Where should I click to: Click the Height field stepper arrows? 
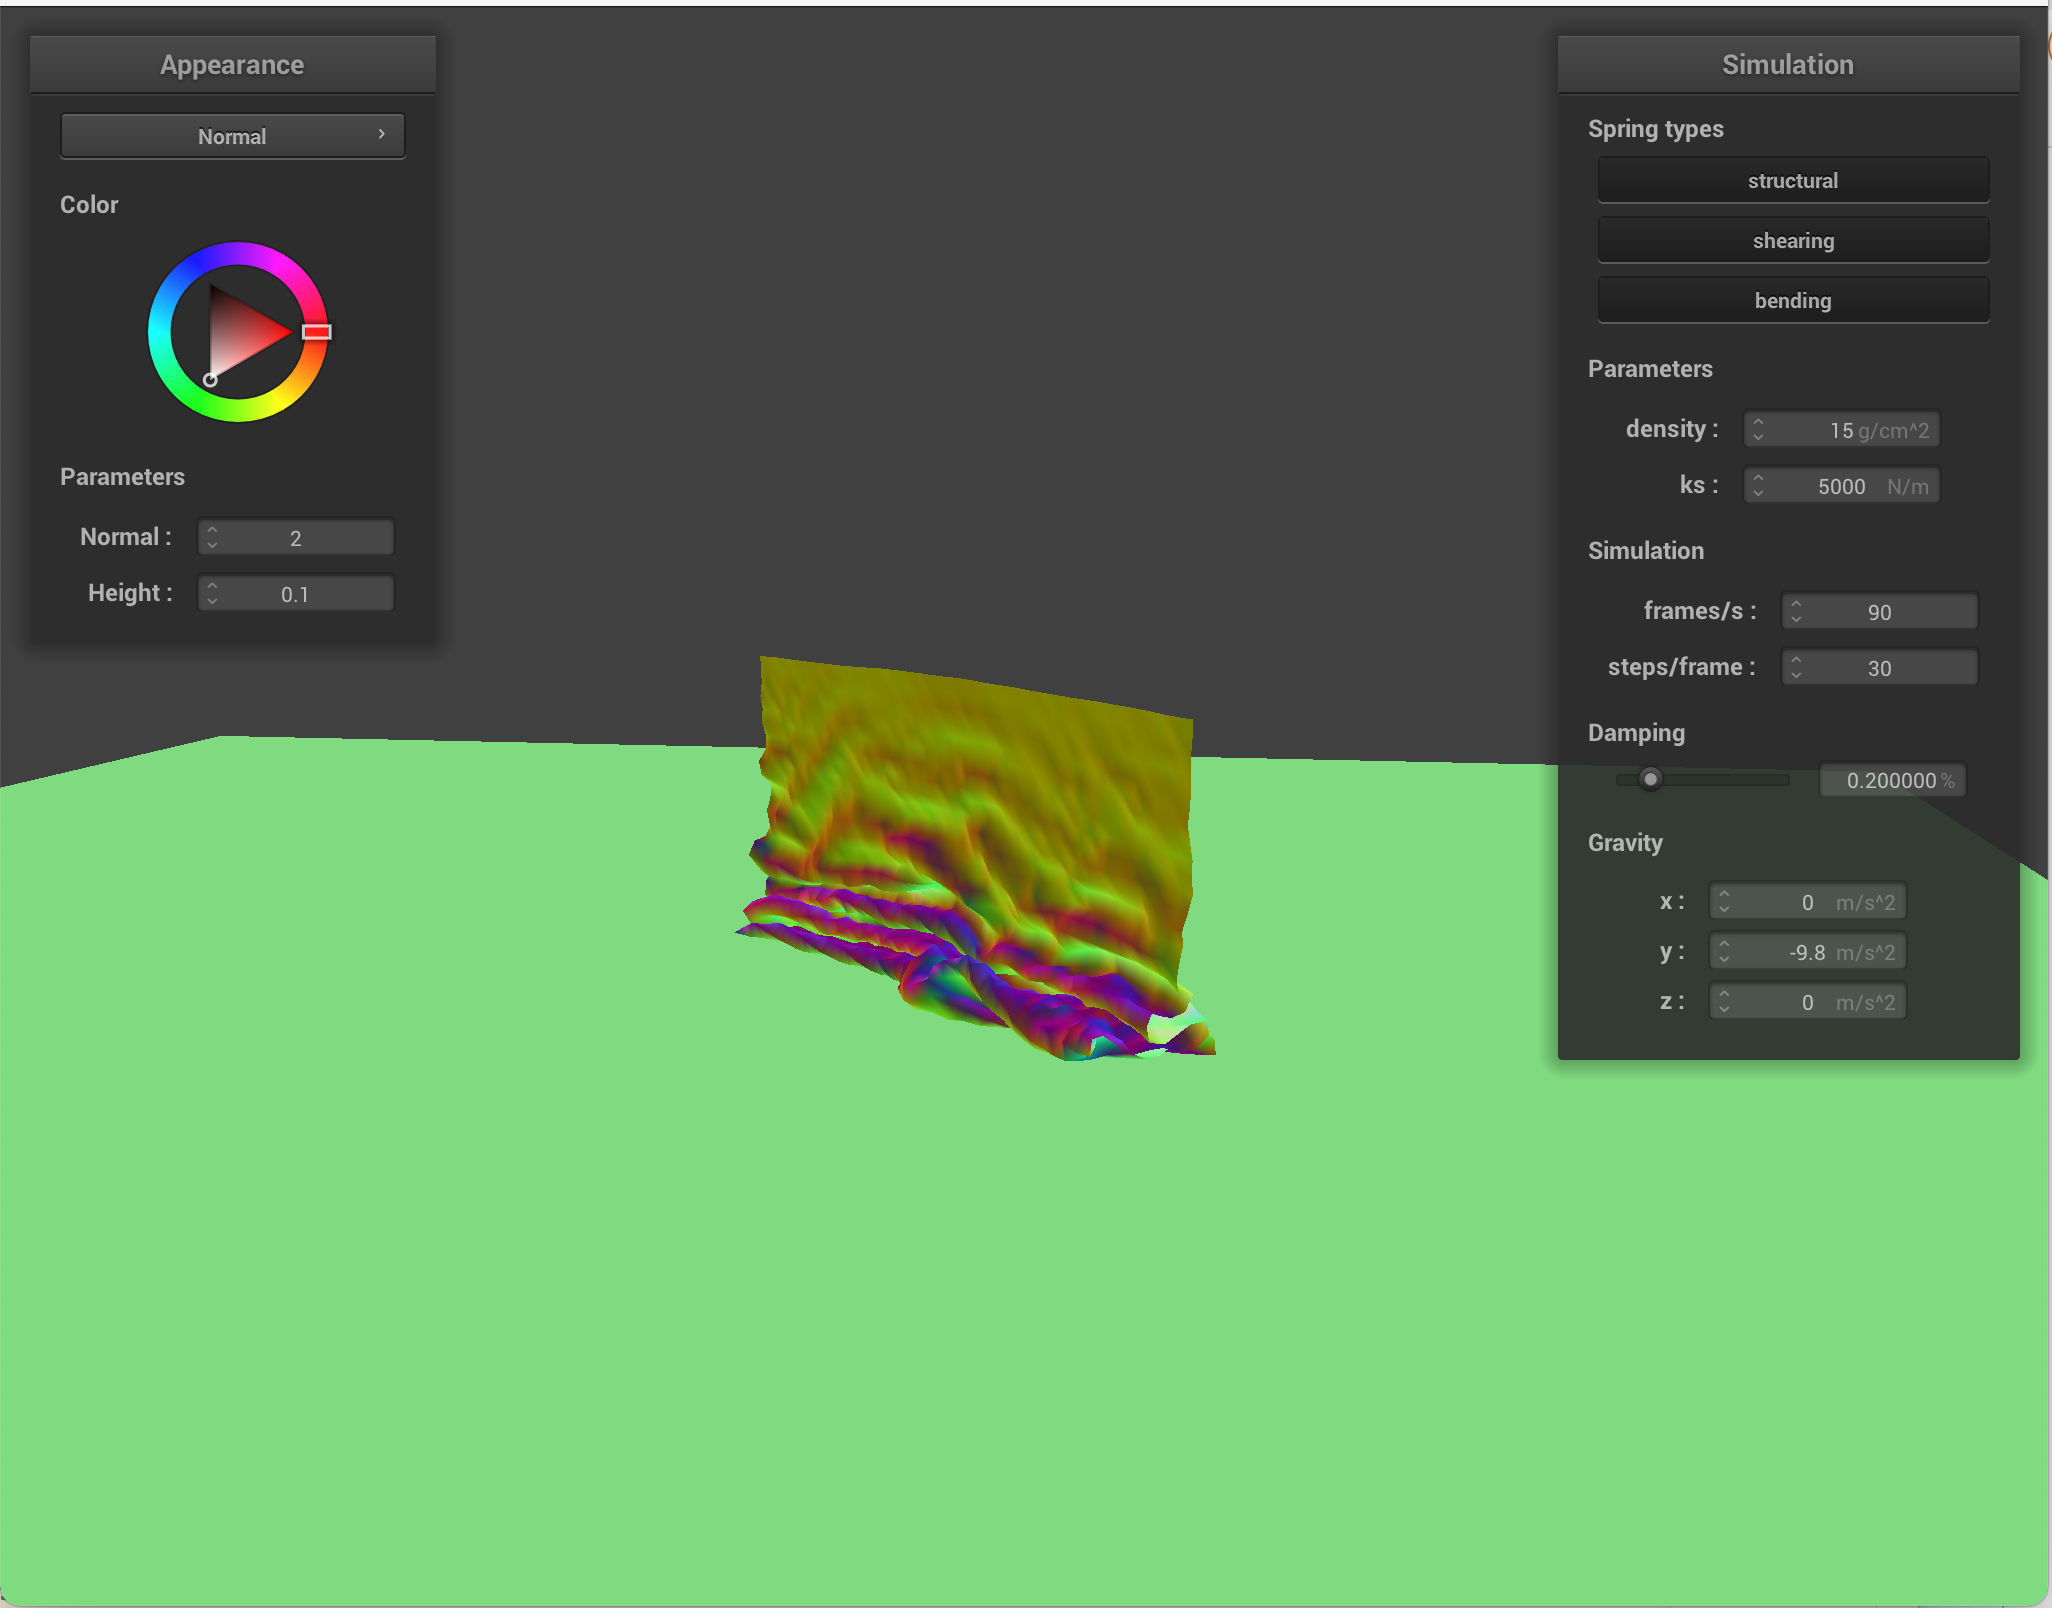point(212,594)
